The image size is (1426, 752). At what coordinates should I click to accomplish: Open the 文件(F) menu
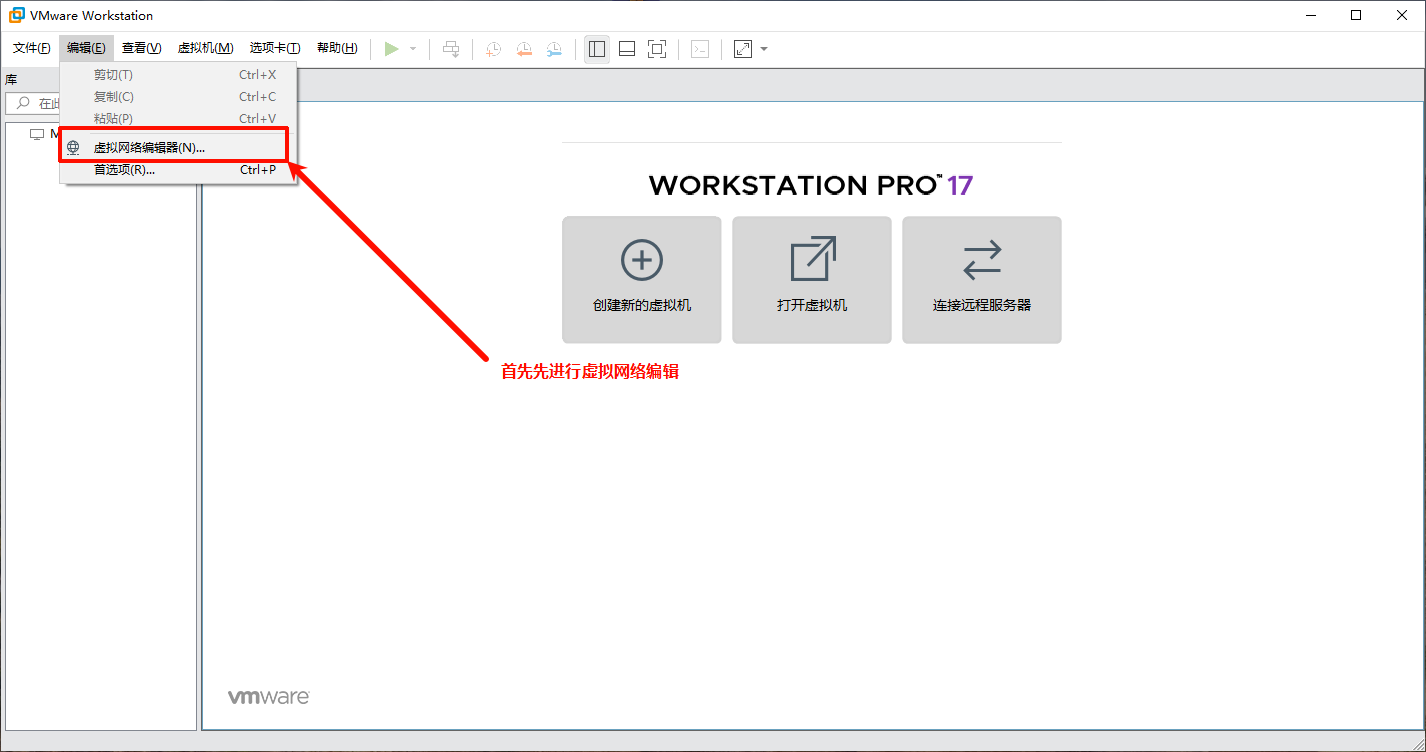click(32, 48)
